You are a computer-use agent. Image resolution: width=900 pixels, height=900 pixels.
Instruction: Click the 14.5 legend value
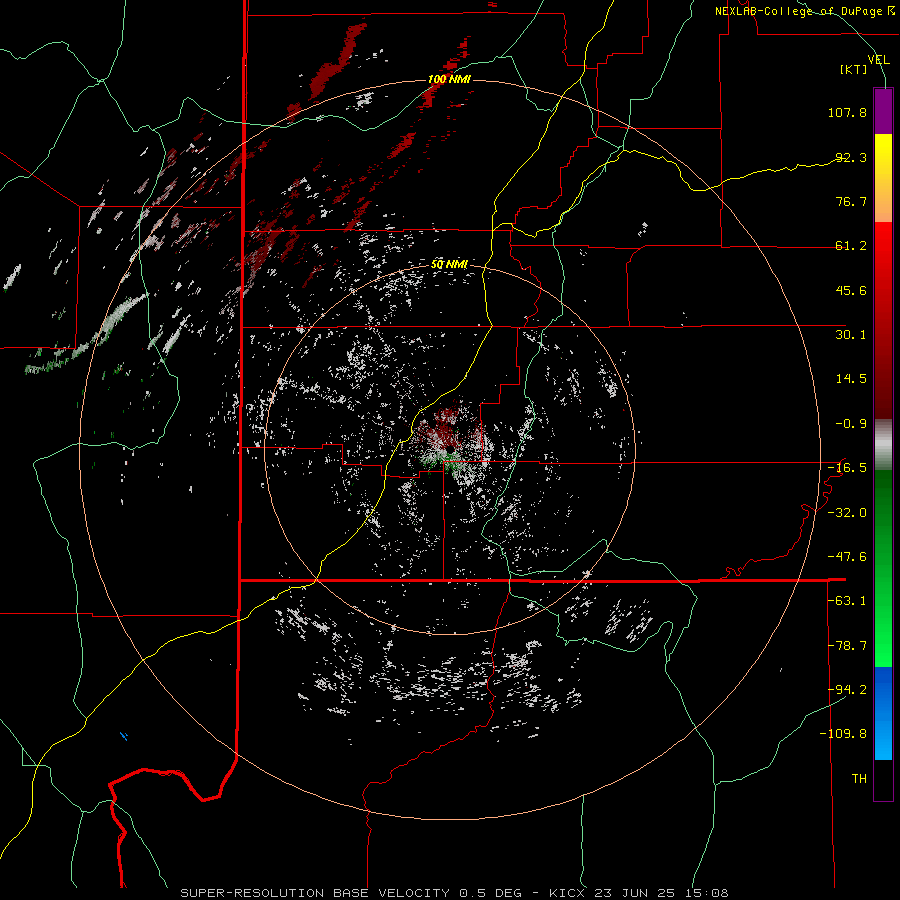click(x=851, y=379)
